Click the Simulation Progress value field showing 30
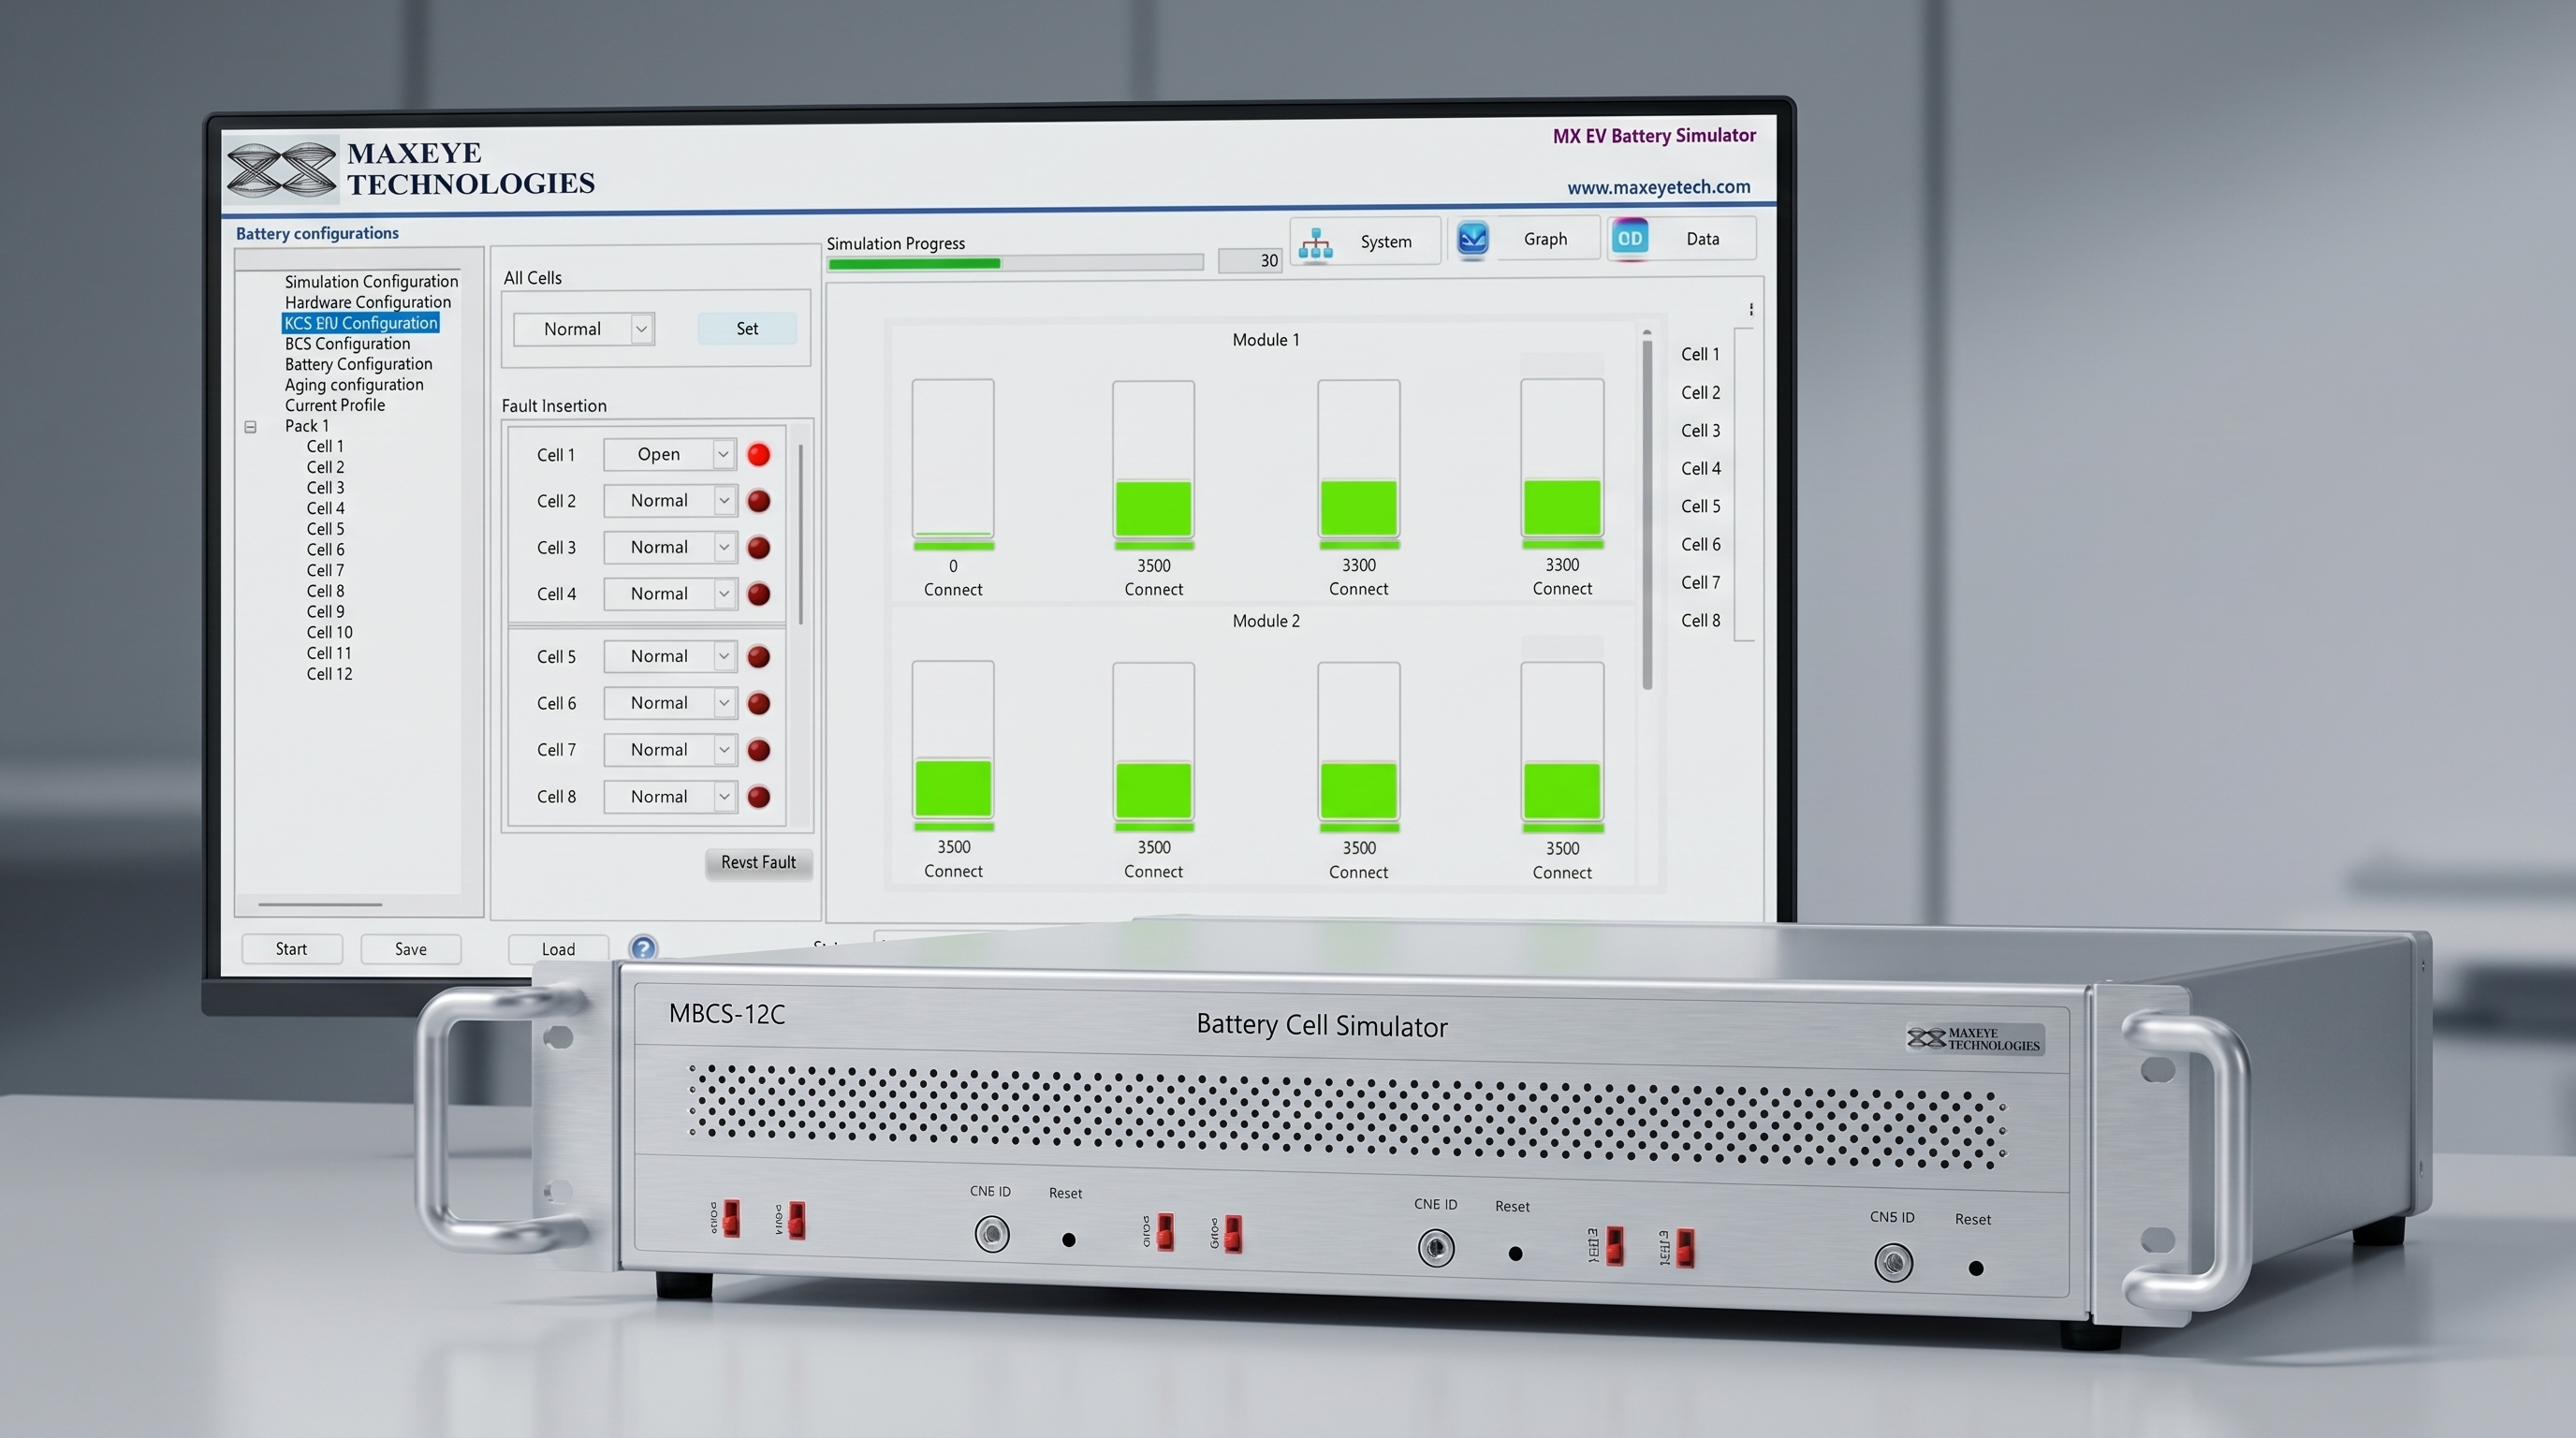2576x1438 pixels. tap(1249, 261)
